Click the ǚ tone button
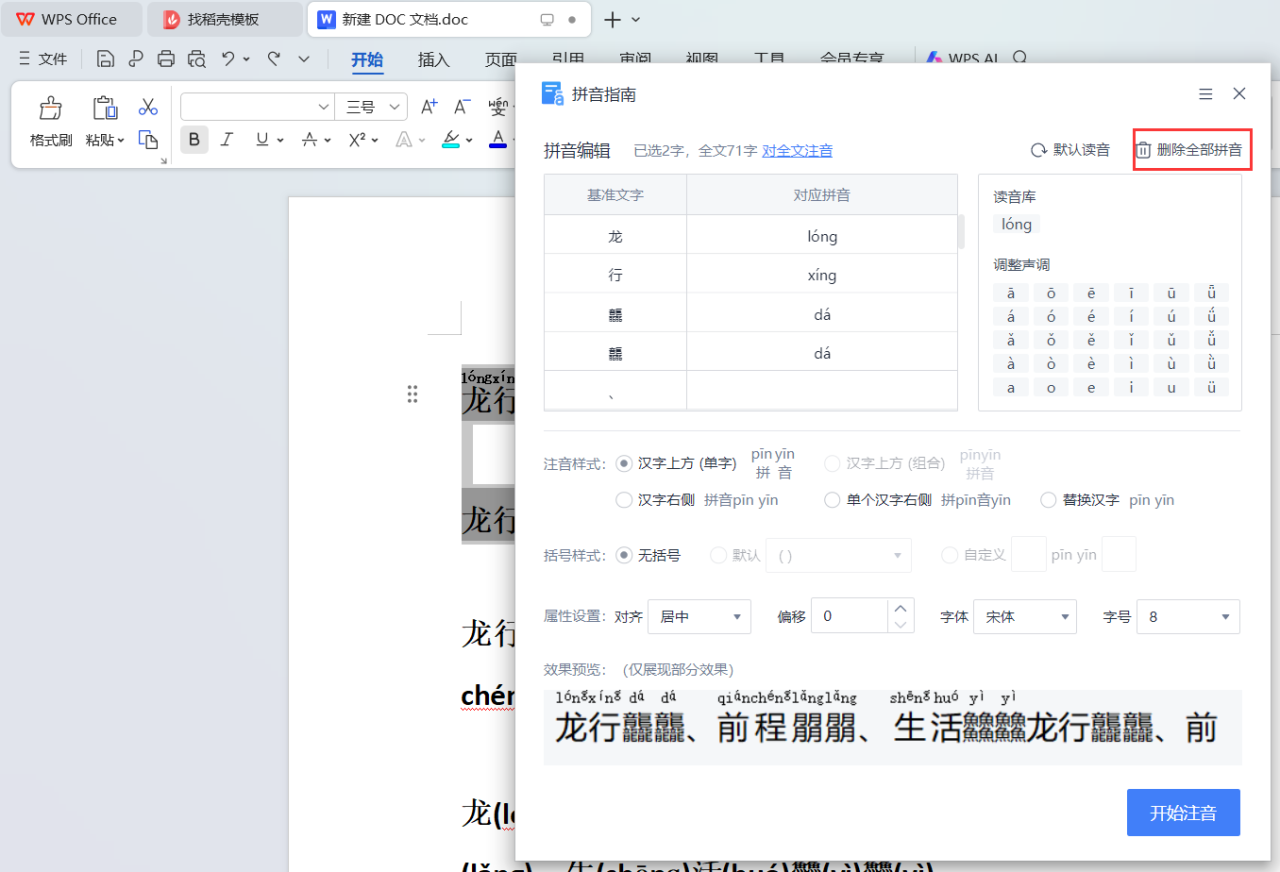This screenshot has width=1280, height=872. coord(1211,340)
